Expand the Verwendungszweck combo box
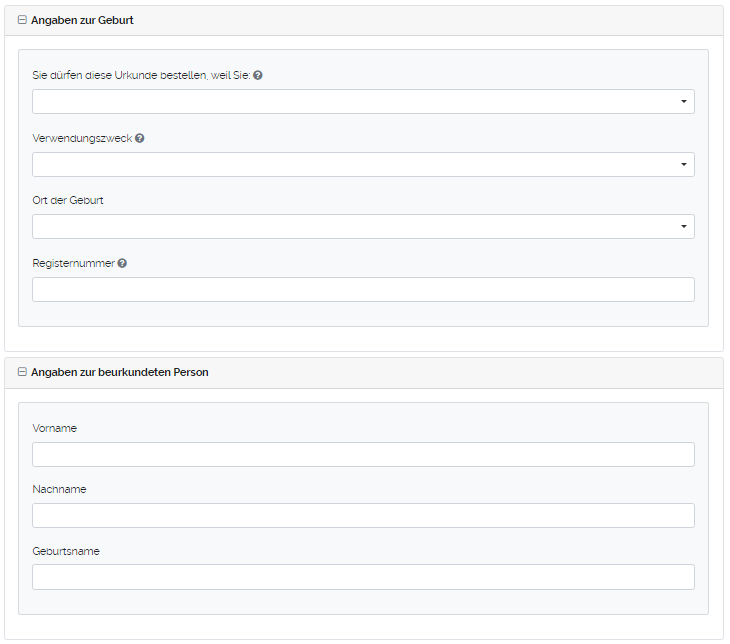This screenshot has width=730, height=644. pyautogui.click(x=363, y=165)
